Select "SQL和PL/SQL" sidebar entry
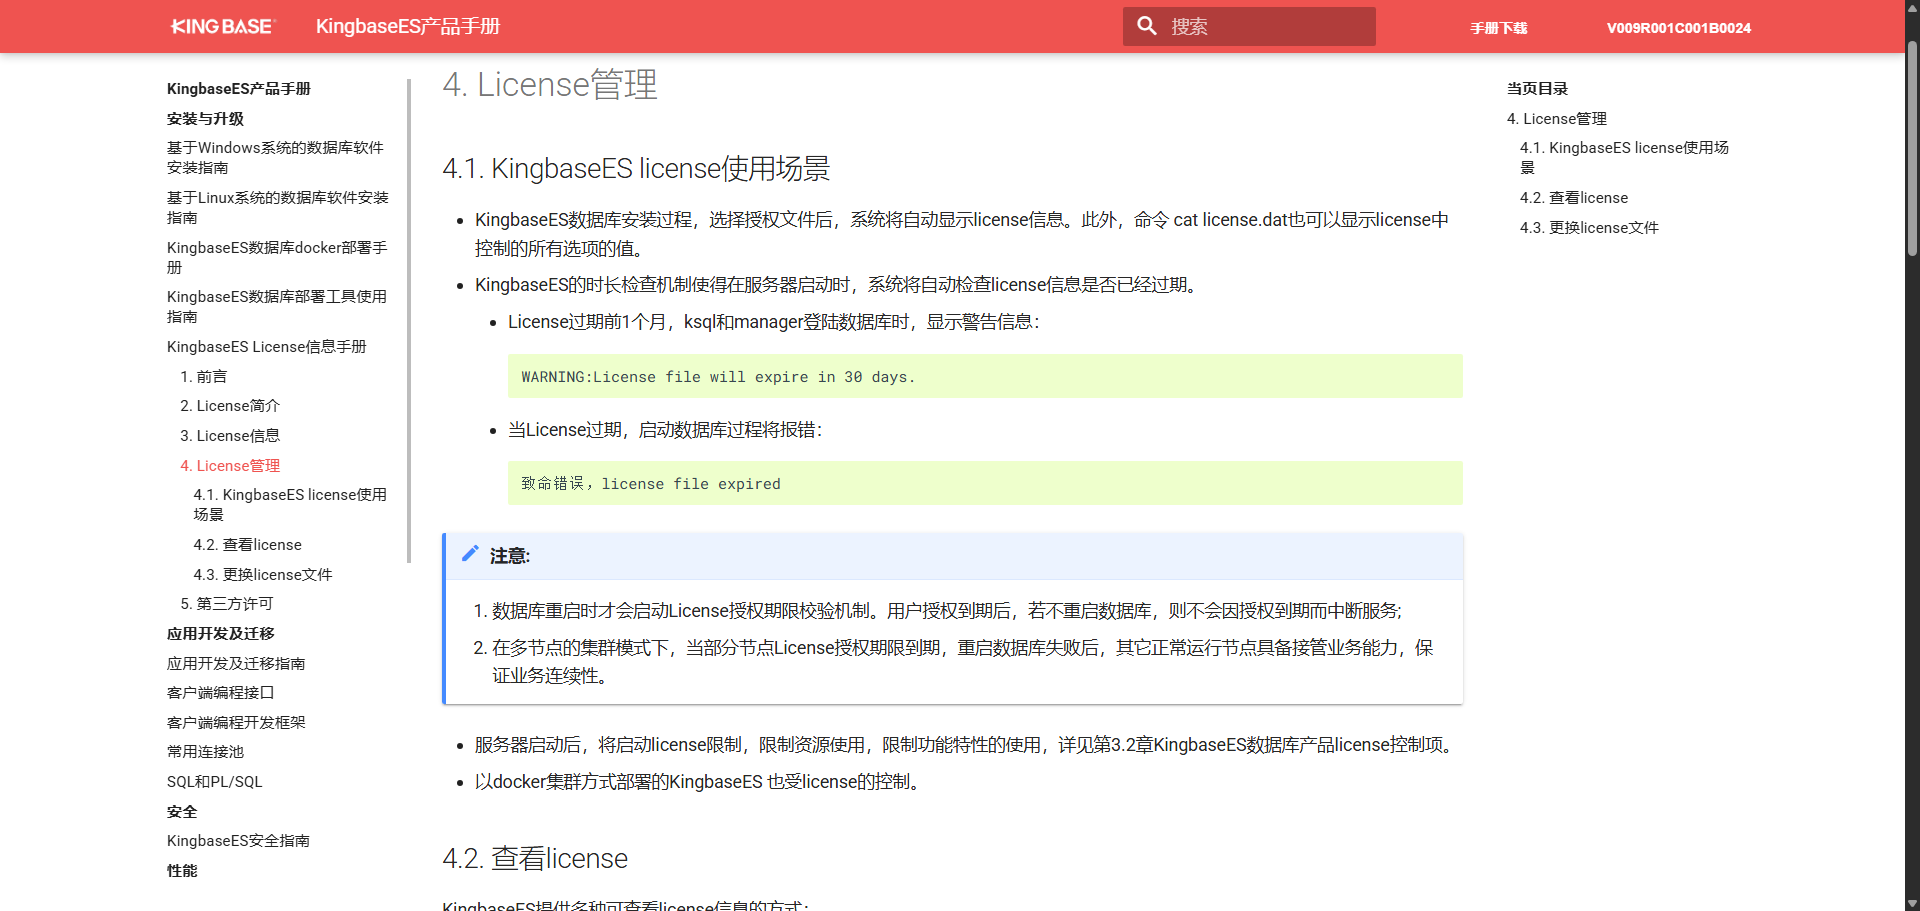This screenshot has height=911, width=1920. coord(214,781)
